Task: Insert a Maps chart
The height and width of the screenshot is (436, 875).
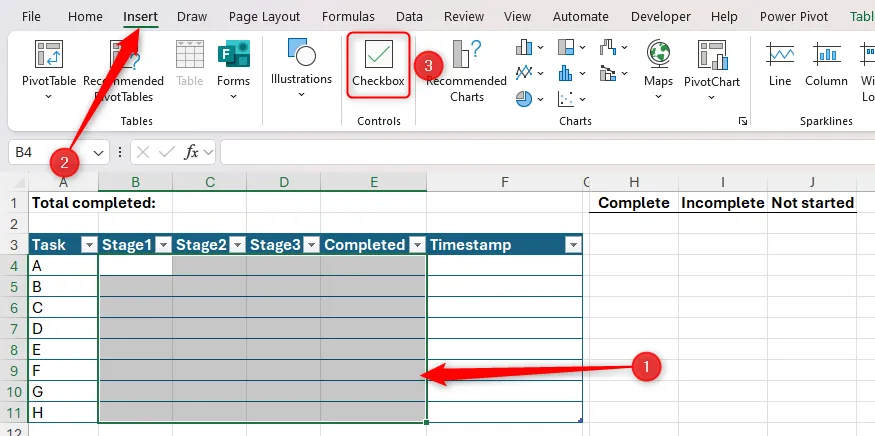Action: (658, 64)
